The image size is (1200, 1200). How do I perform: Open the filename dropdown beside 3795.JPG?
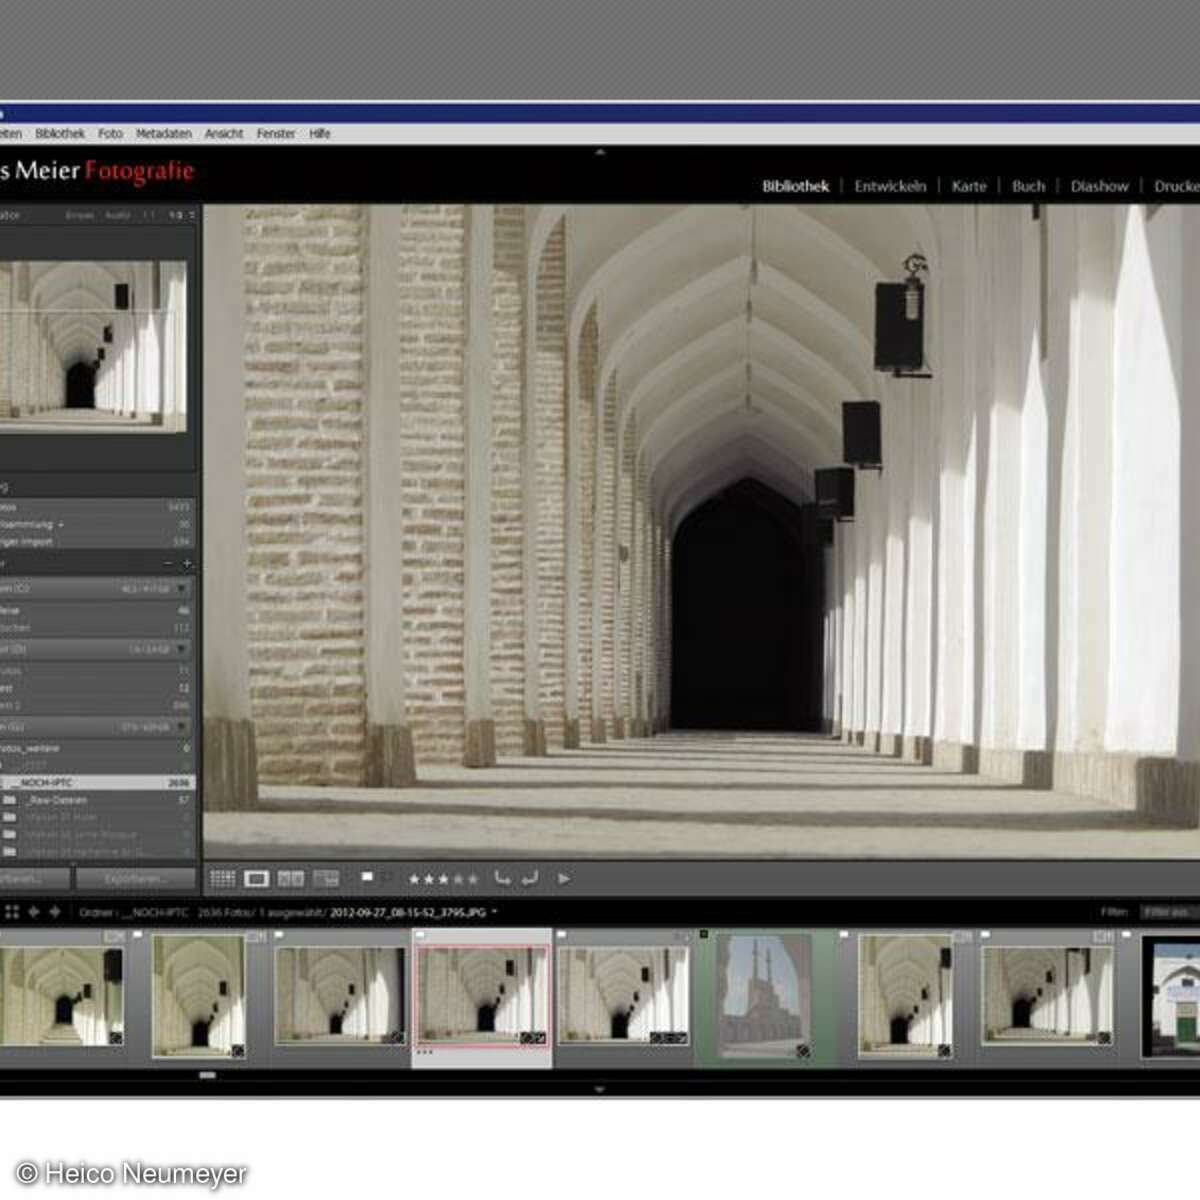[x=492, y=912]
